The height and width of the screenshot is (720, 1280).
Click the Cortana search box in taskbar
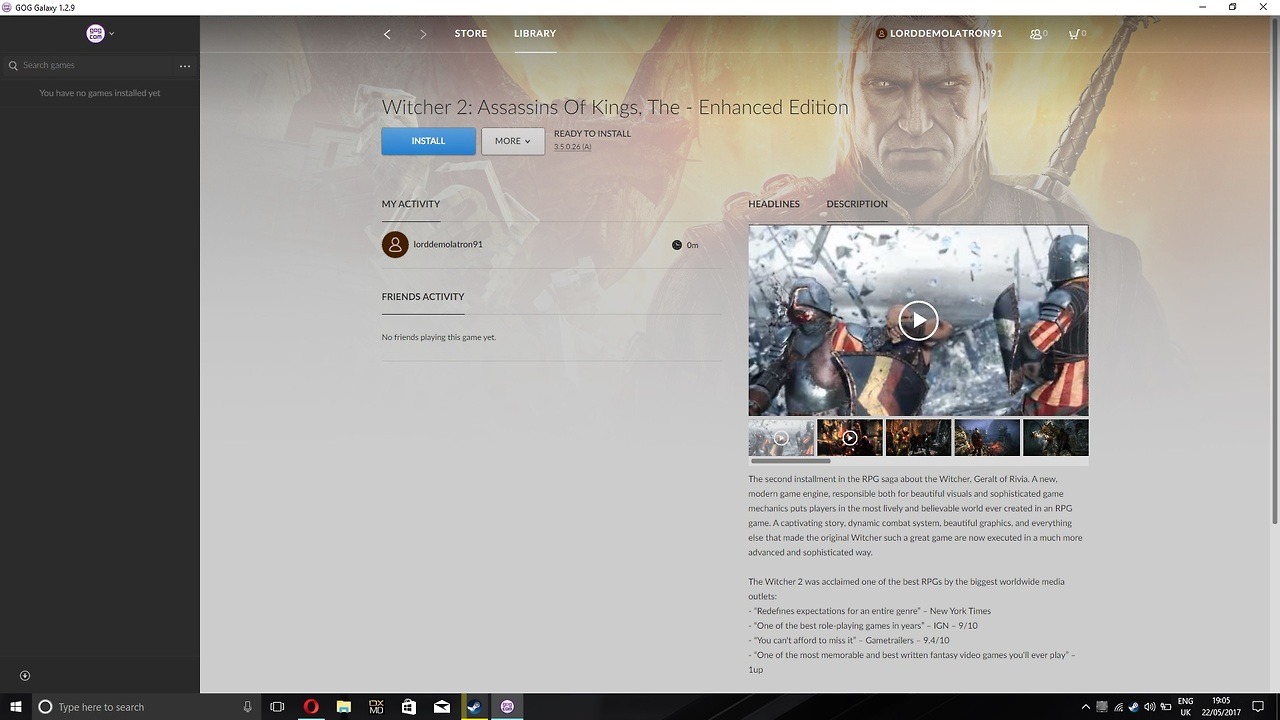[147, 707]
